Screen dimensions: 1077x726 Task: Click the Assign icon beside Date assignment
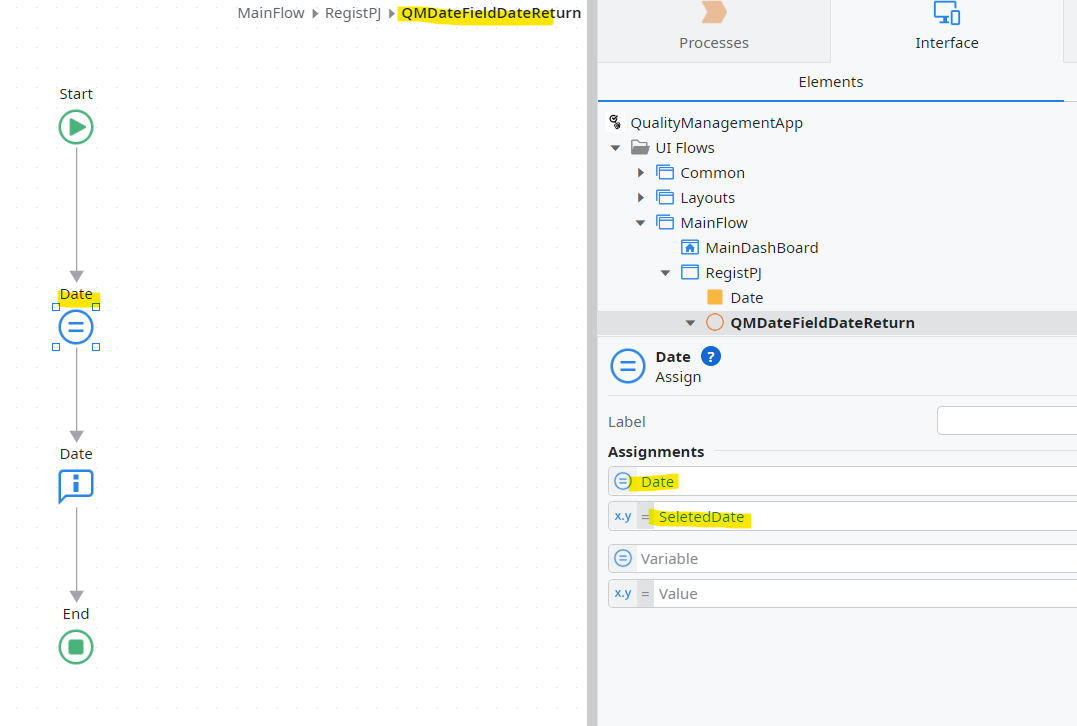[x=622, y=481]
